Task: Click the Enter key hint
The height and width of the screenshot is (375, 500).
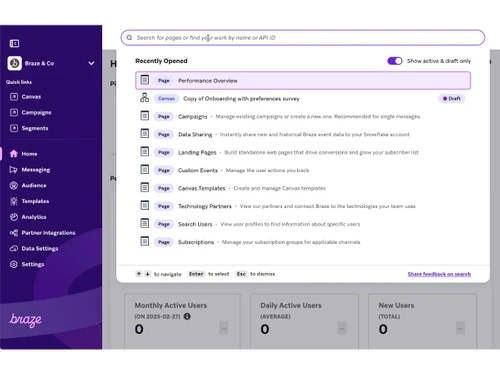Action: coord(196,274)
